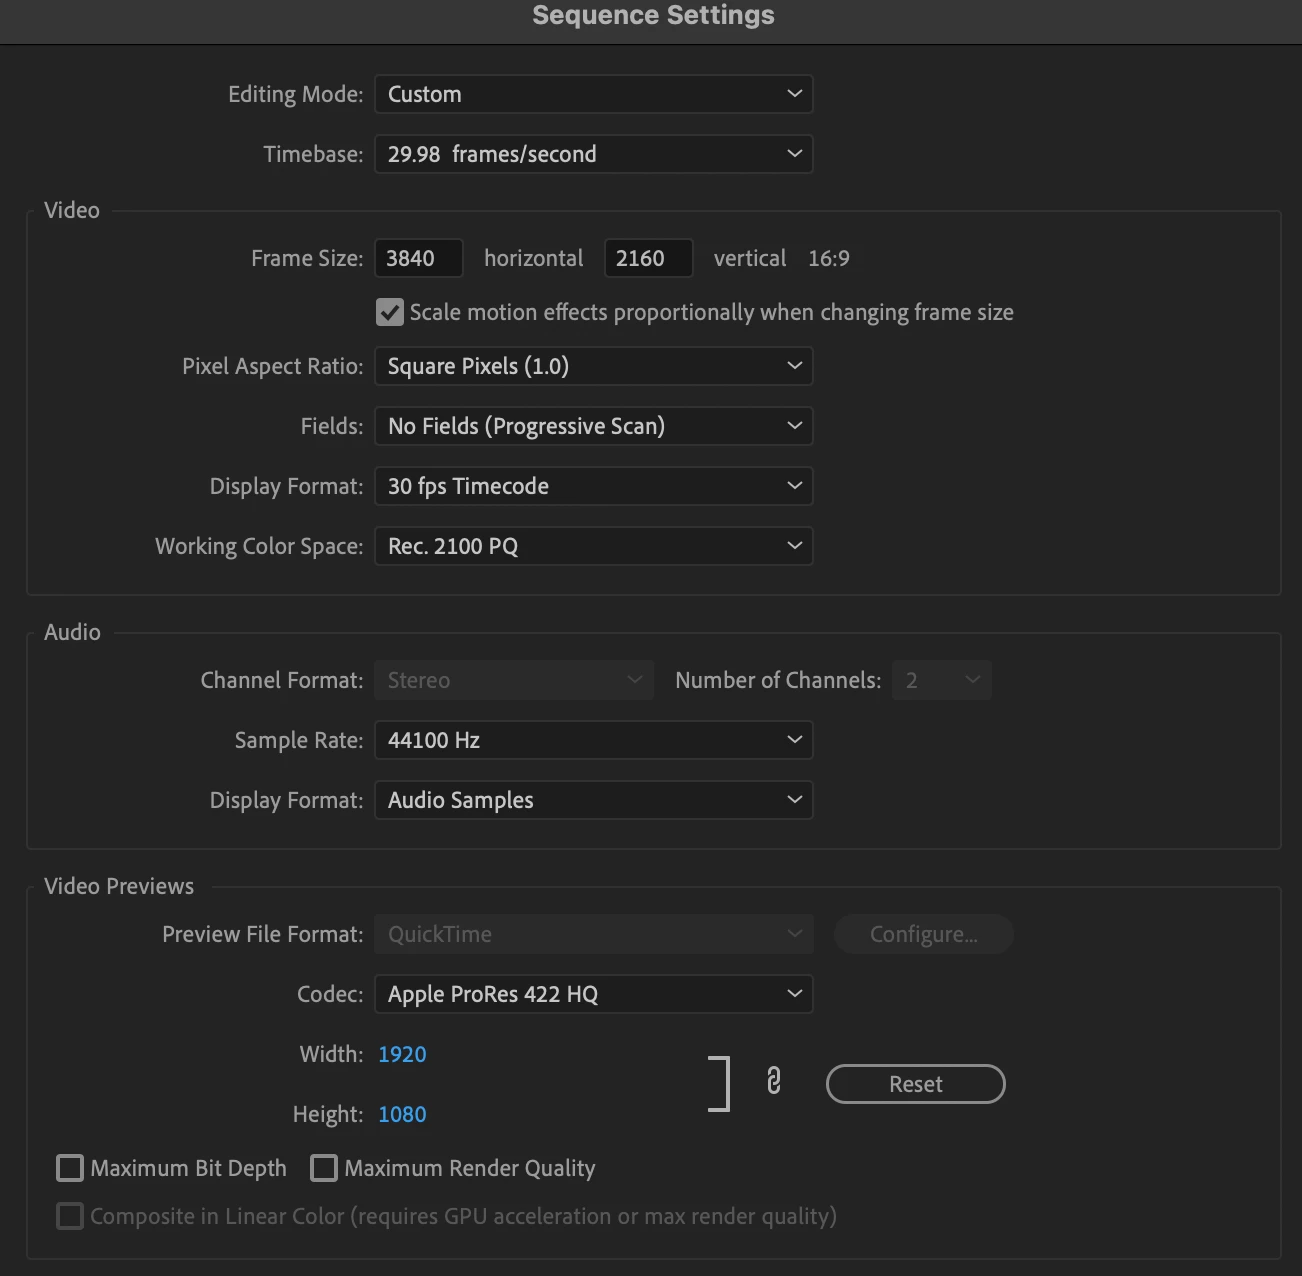Uncheck Scale motion effects proportionally checkbox
The height and width of the screenshot is (1276, 1302).
390,312
